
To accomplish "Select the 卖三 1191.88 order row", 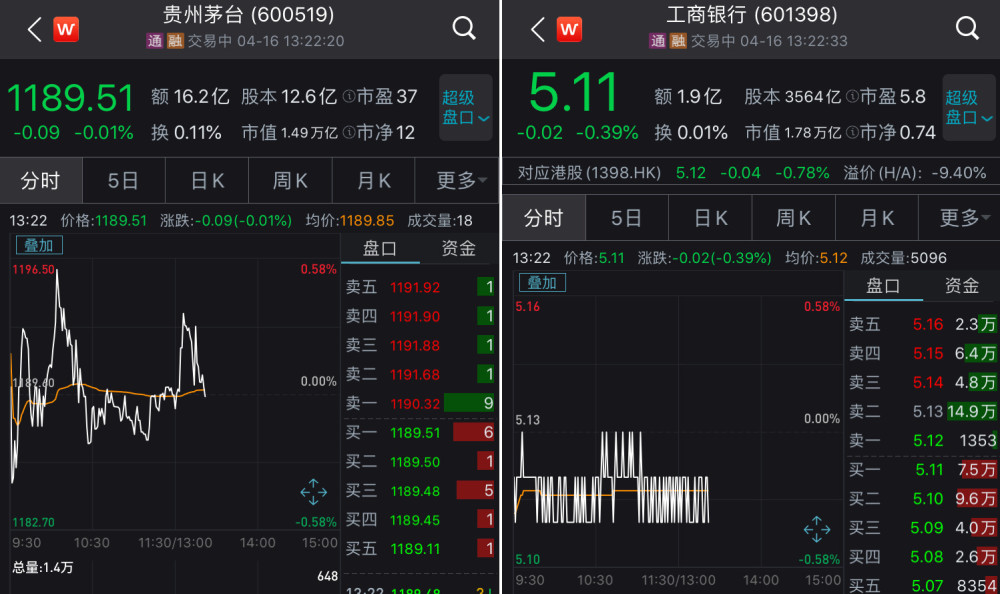I will 420,345.
